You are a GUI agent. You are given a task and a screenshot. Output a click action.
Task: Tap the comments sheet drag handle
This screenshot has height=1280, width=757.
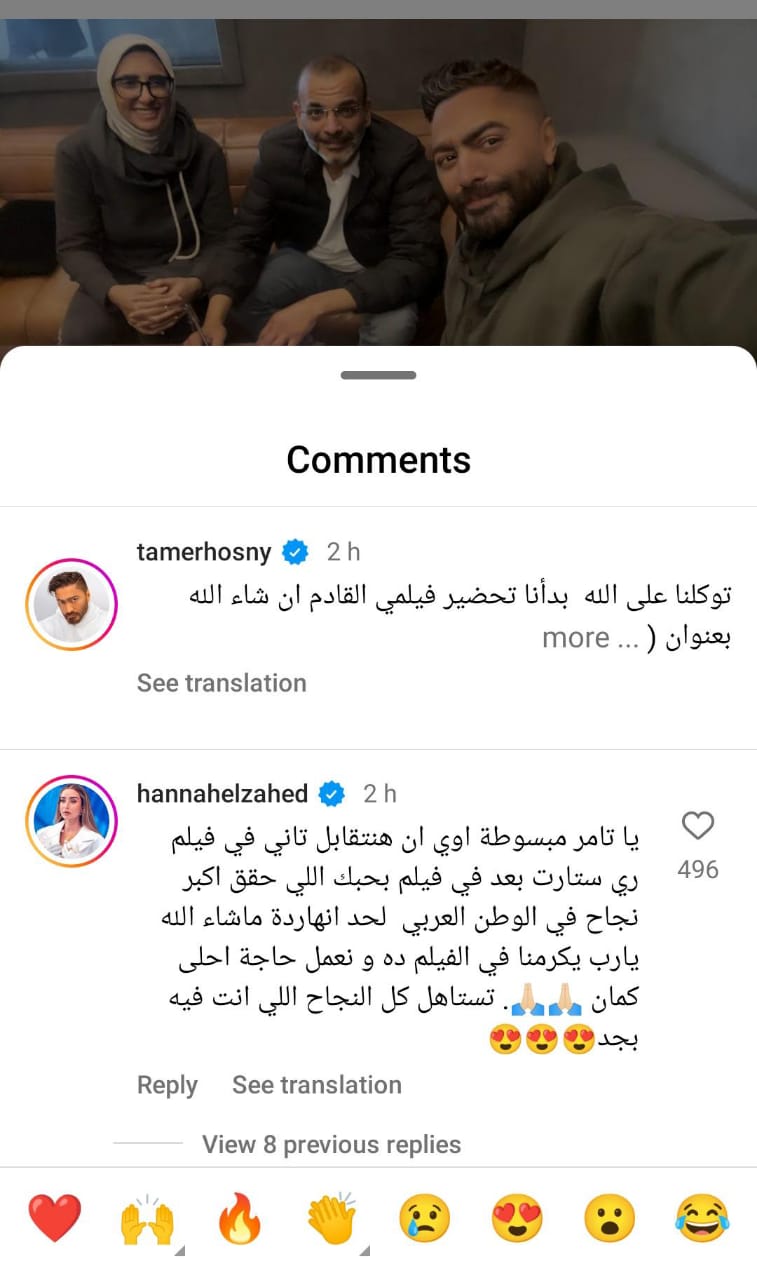pyautogui.click(x=378, y=375)
